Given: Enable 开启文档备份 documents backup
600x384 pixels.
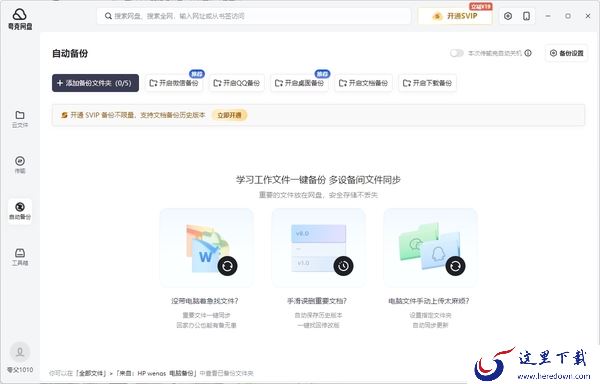Looking at the screenshot, I should [x=364, y=83].
